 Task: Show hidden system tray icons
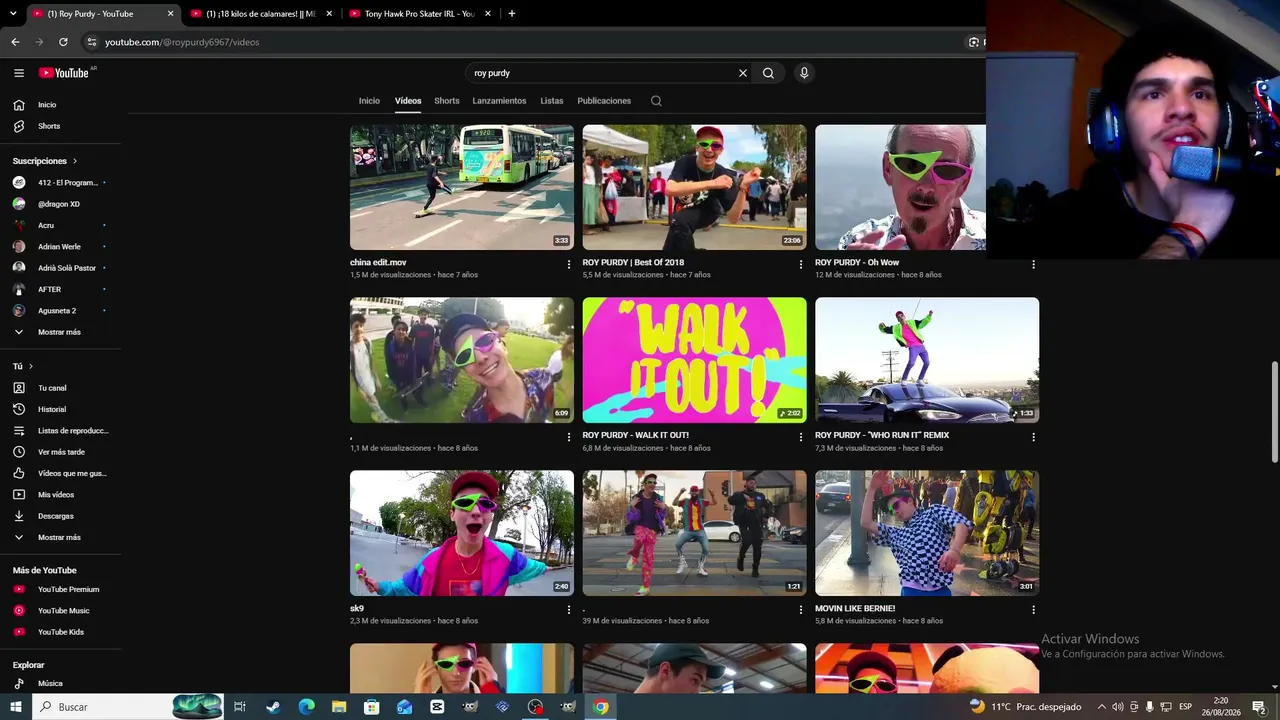pos(1102,707)
